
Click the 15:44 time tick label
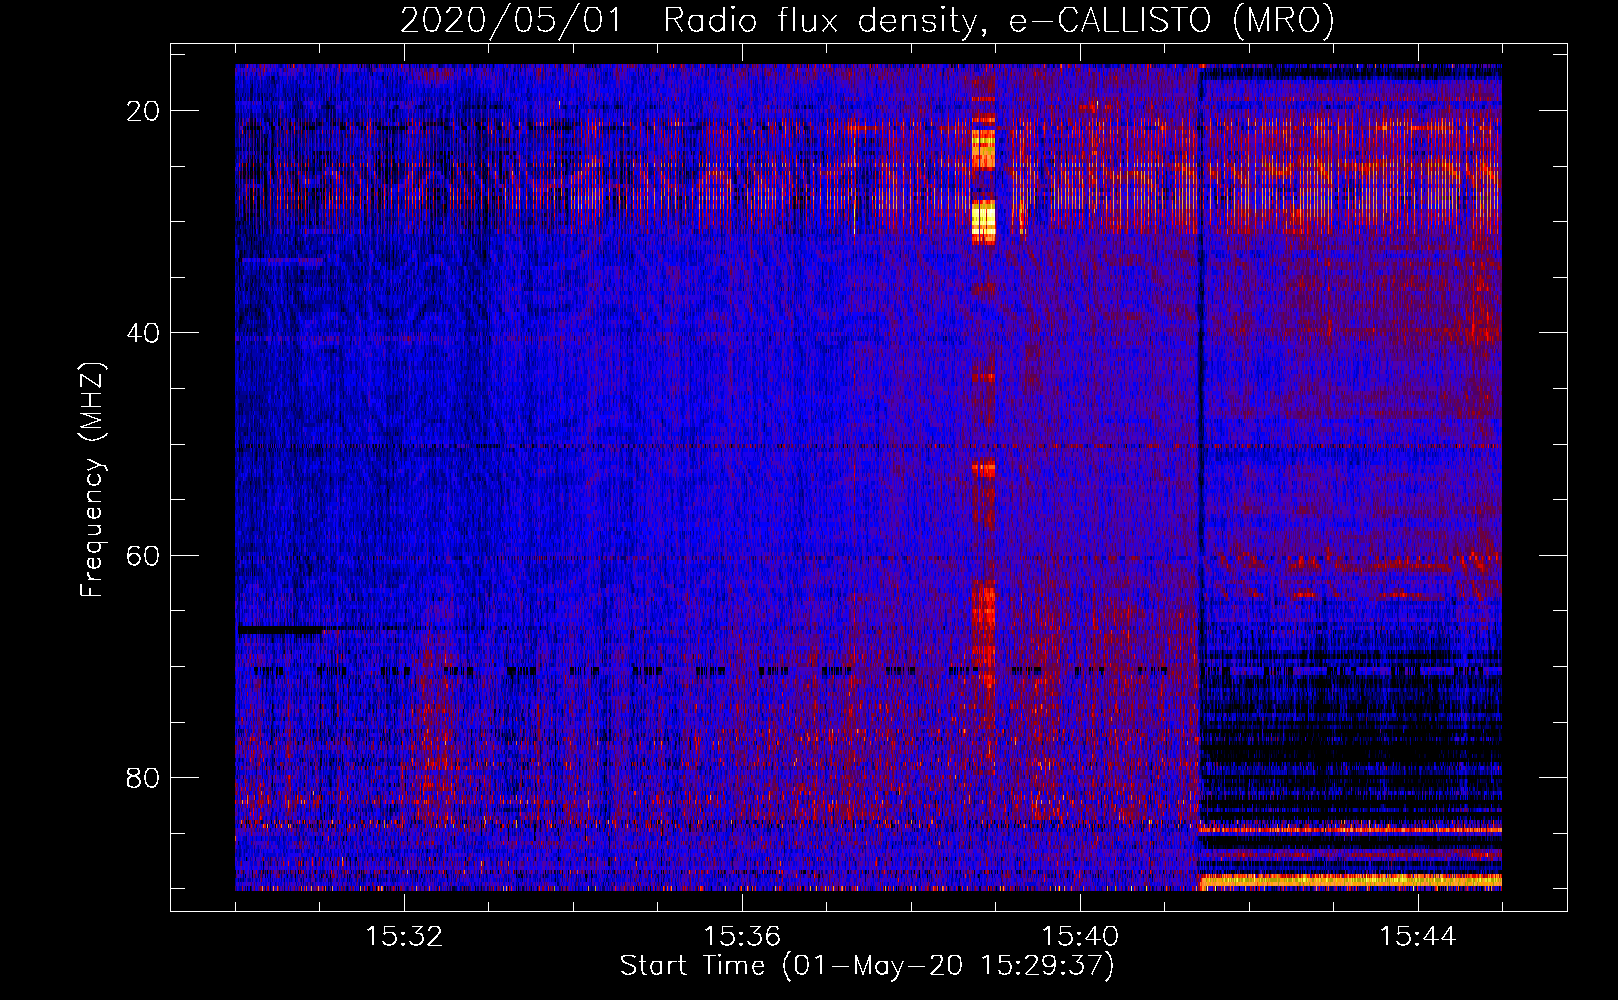[1418, 937]
